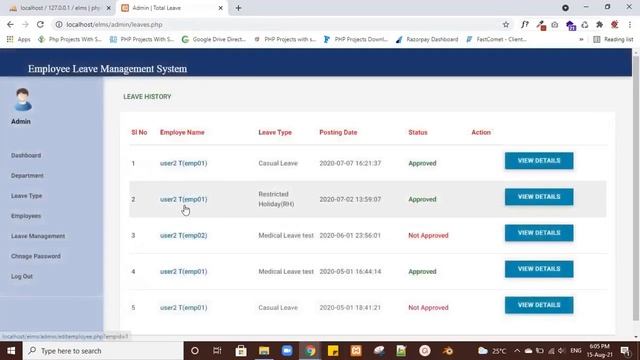This screenshot has width=640, height=360.
Task: View details for row 1 Casual Leave
Action: click(x=539, y=161)
